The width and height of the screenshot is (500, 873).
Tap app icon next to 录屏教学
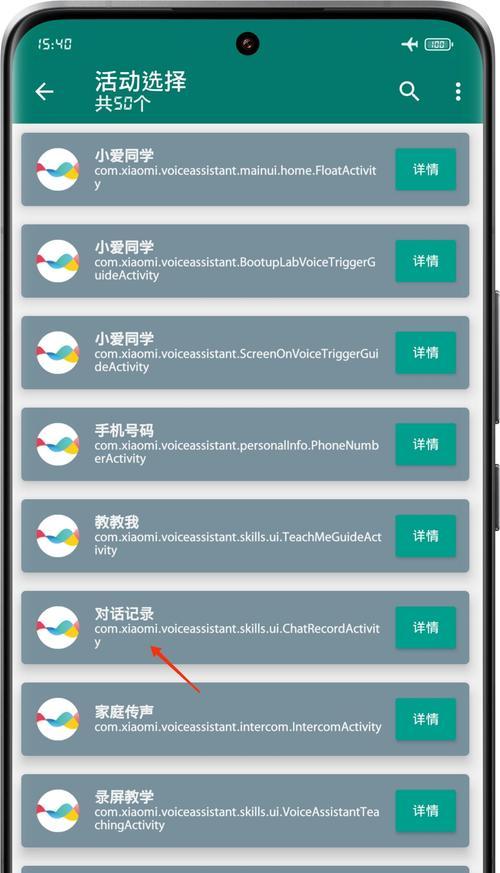[58, 811]
